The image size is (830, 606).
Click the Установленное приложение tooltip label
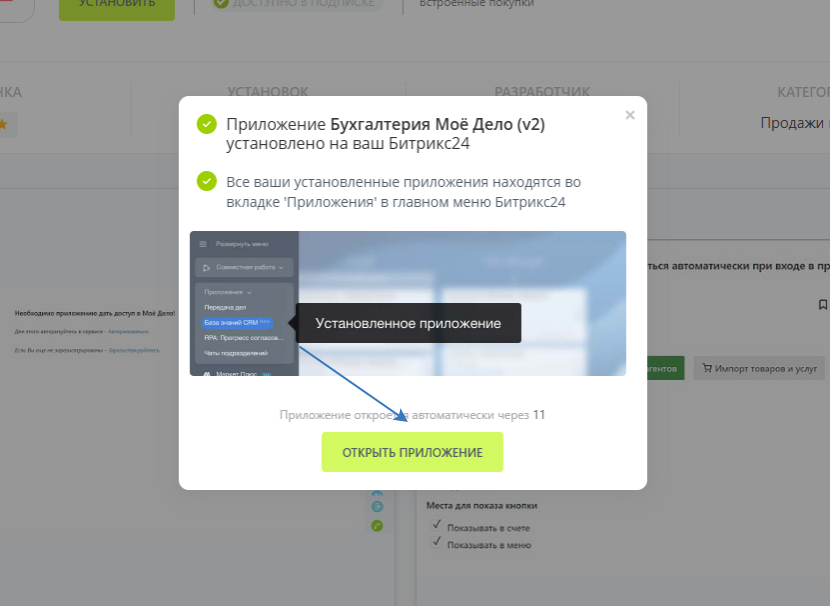pyautogui.click(x=408, y=323)
